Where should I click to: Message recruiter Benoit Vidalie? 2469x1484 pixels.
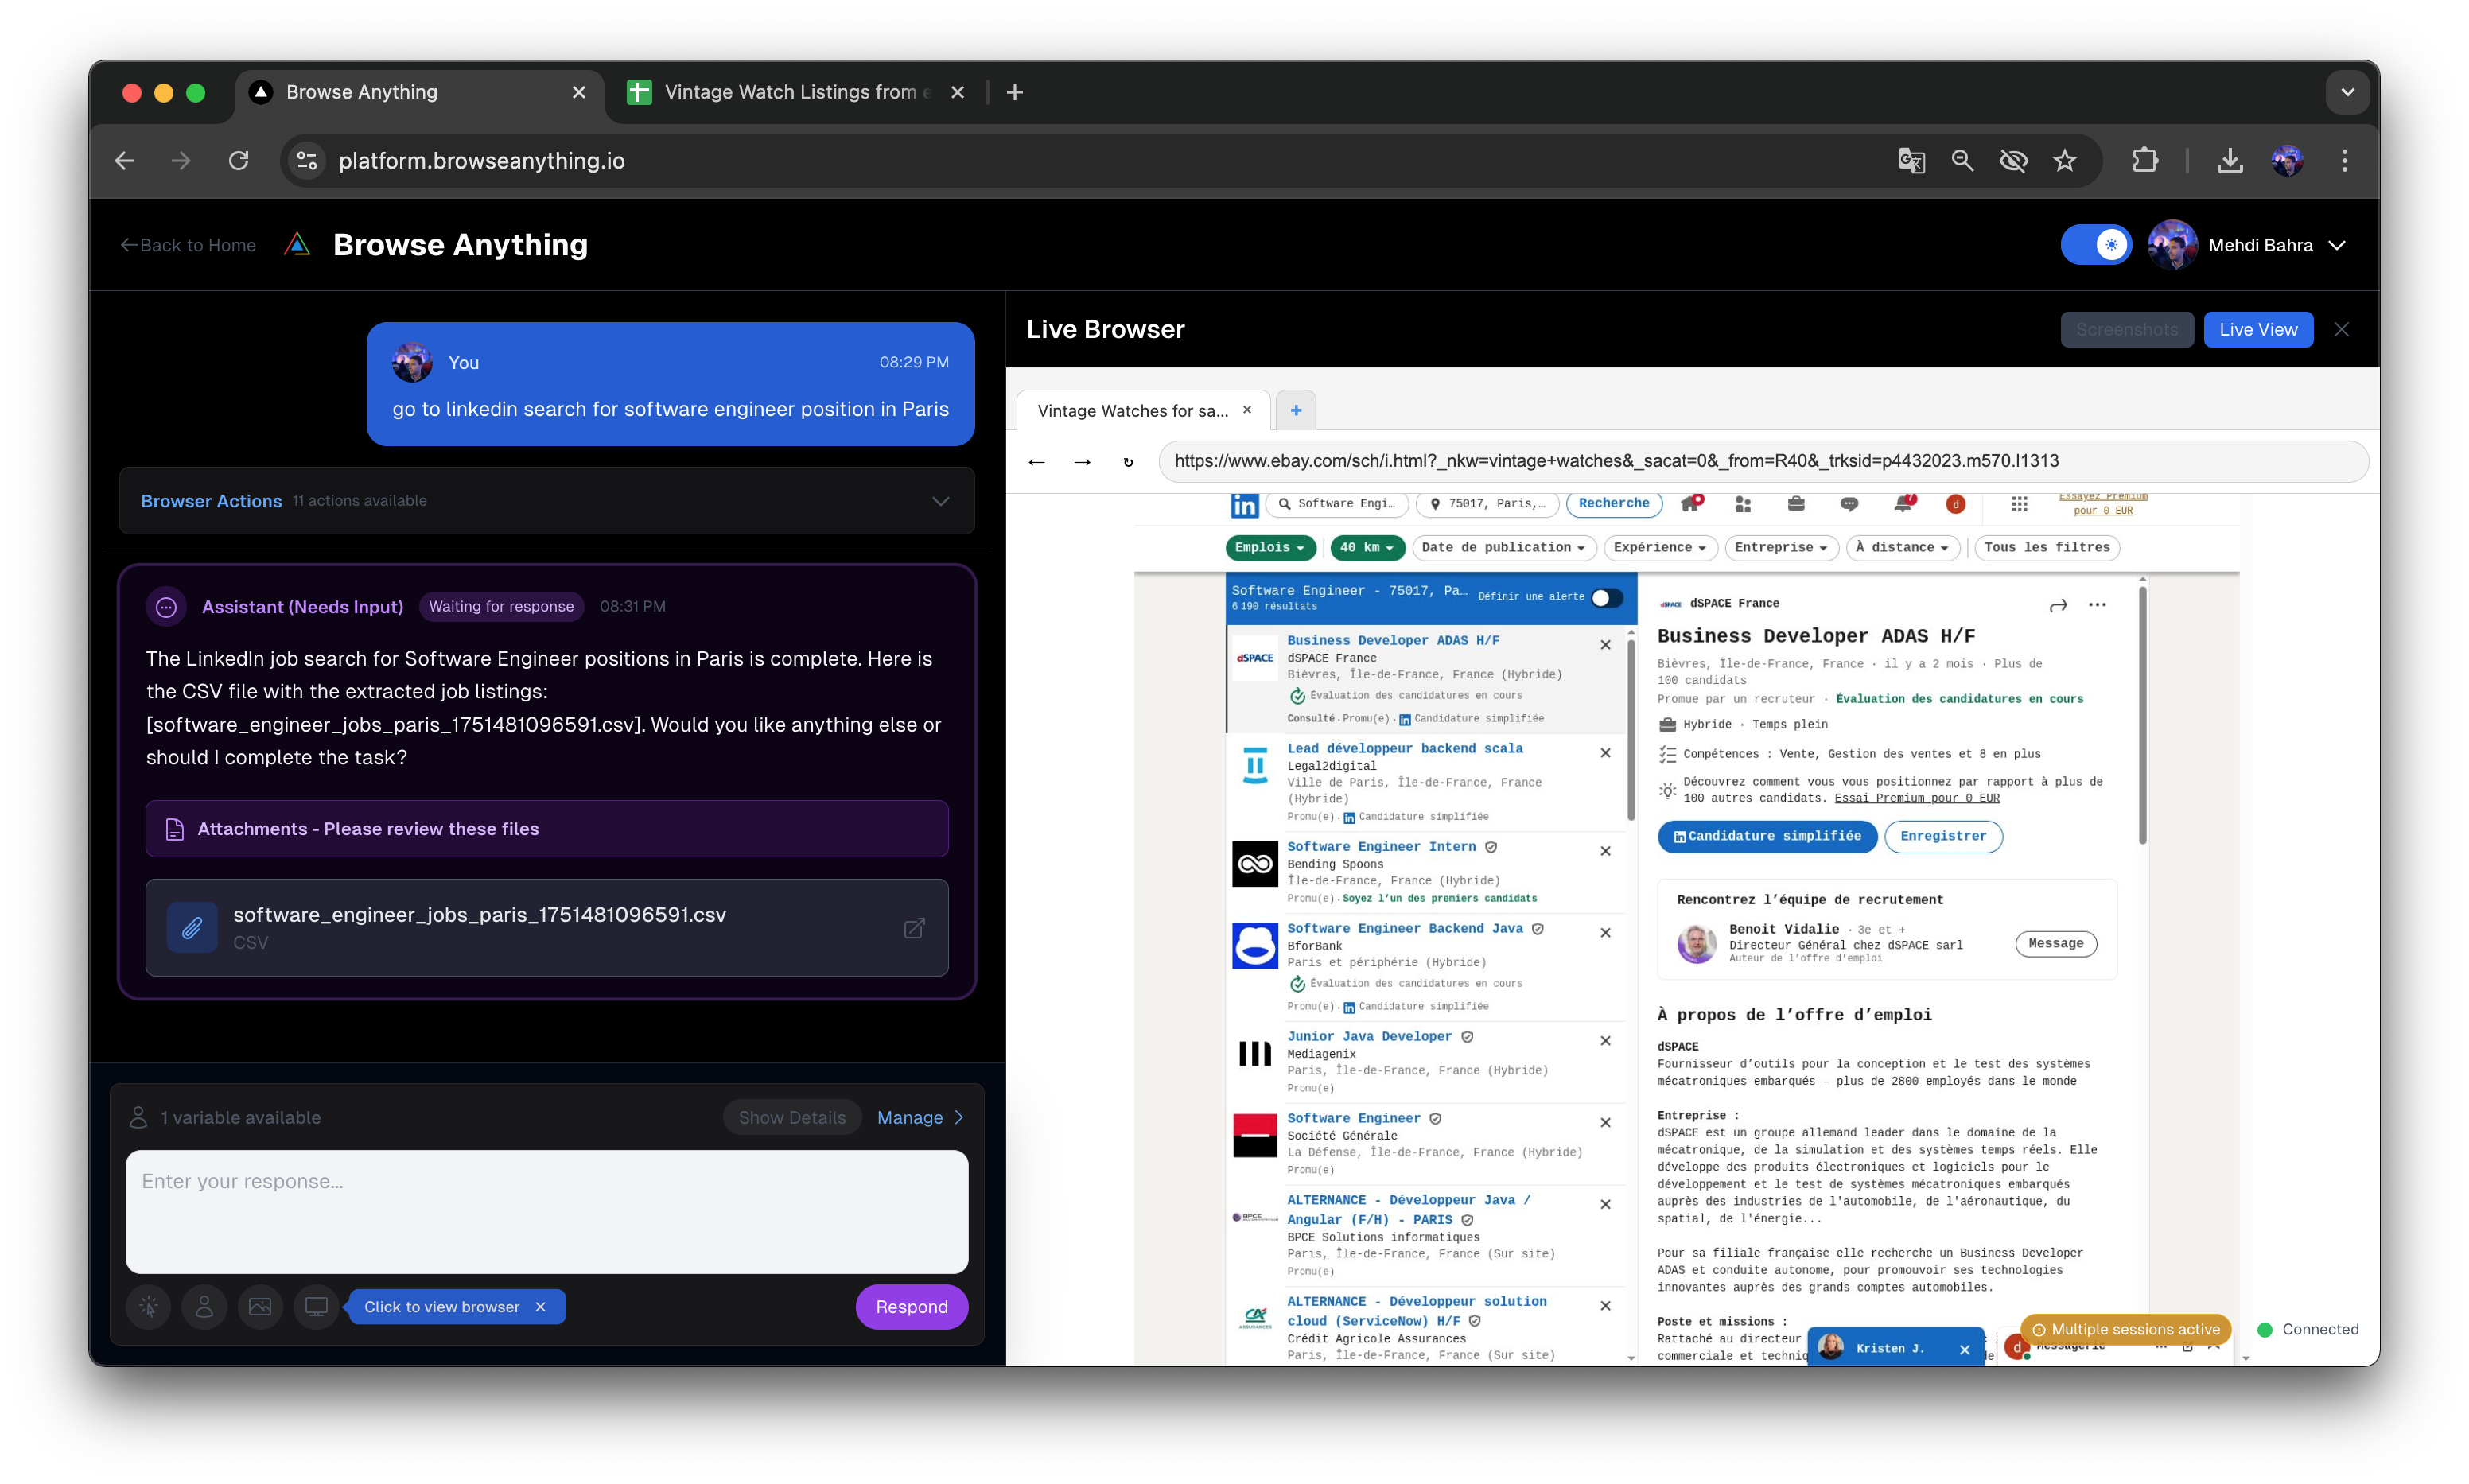(x=2055, y=943)
